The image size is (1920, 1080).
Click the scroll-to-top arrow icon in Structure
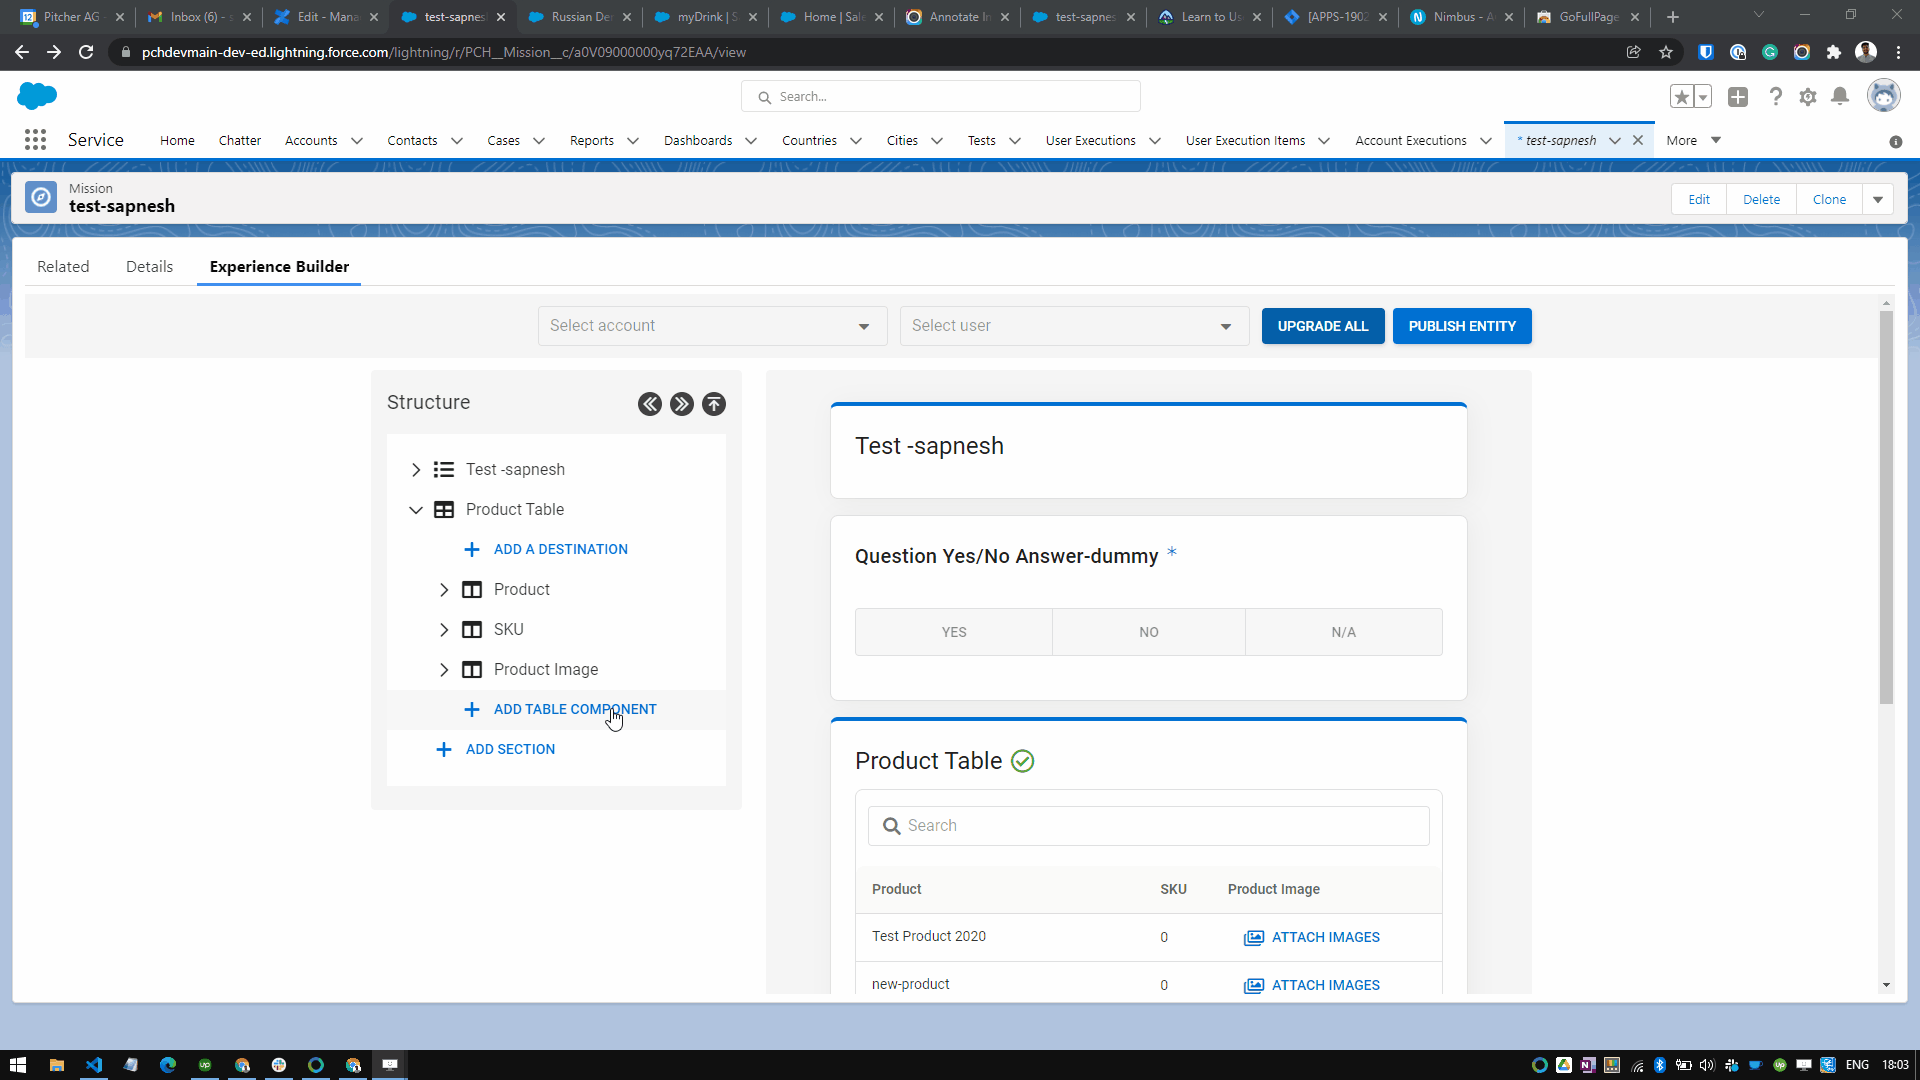tap(714, 404)
